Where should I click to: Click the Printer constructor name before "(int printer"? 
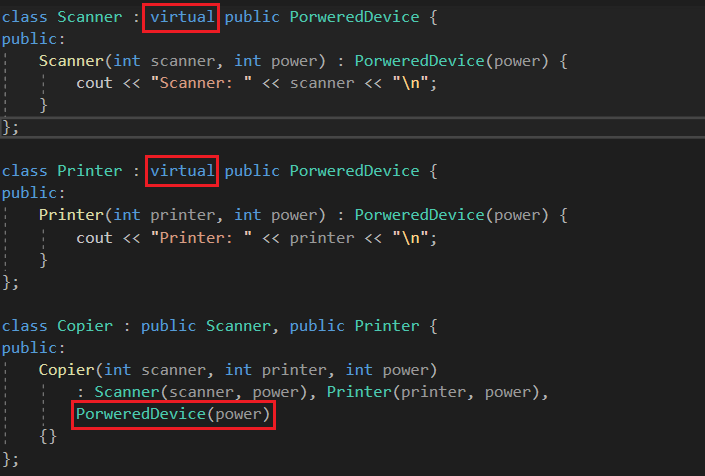click(71, 215)
